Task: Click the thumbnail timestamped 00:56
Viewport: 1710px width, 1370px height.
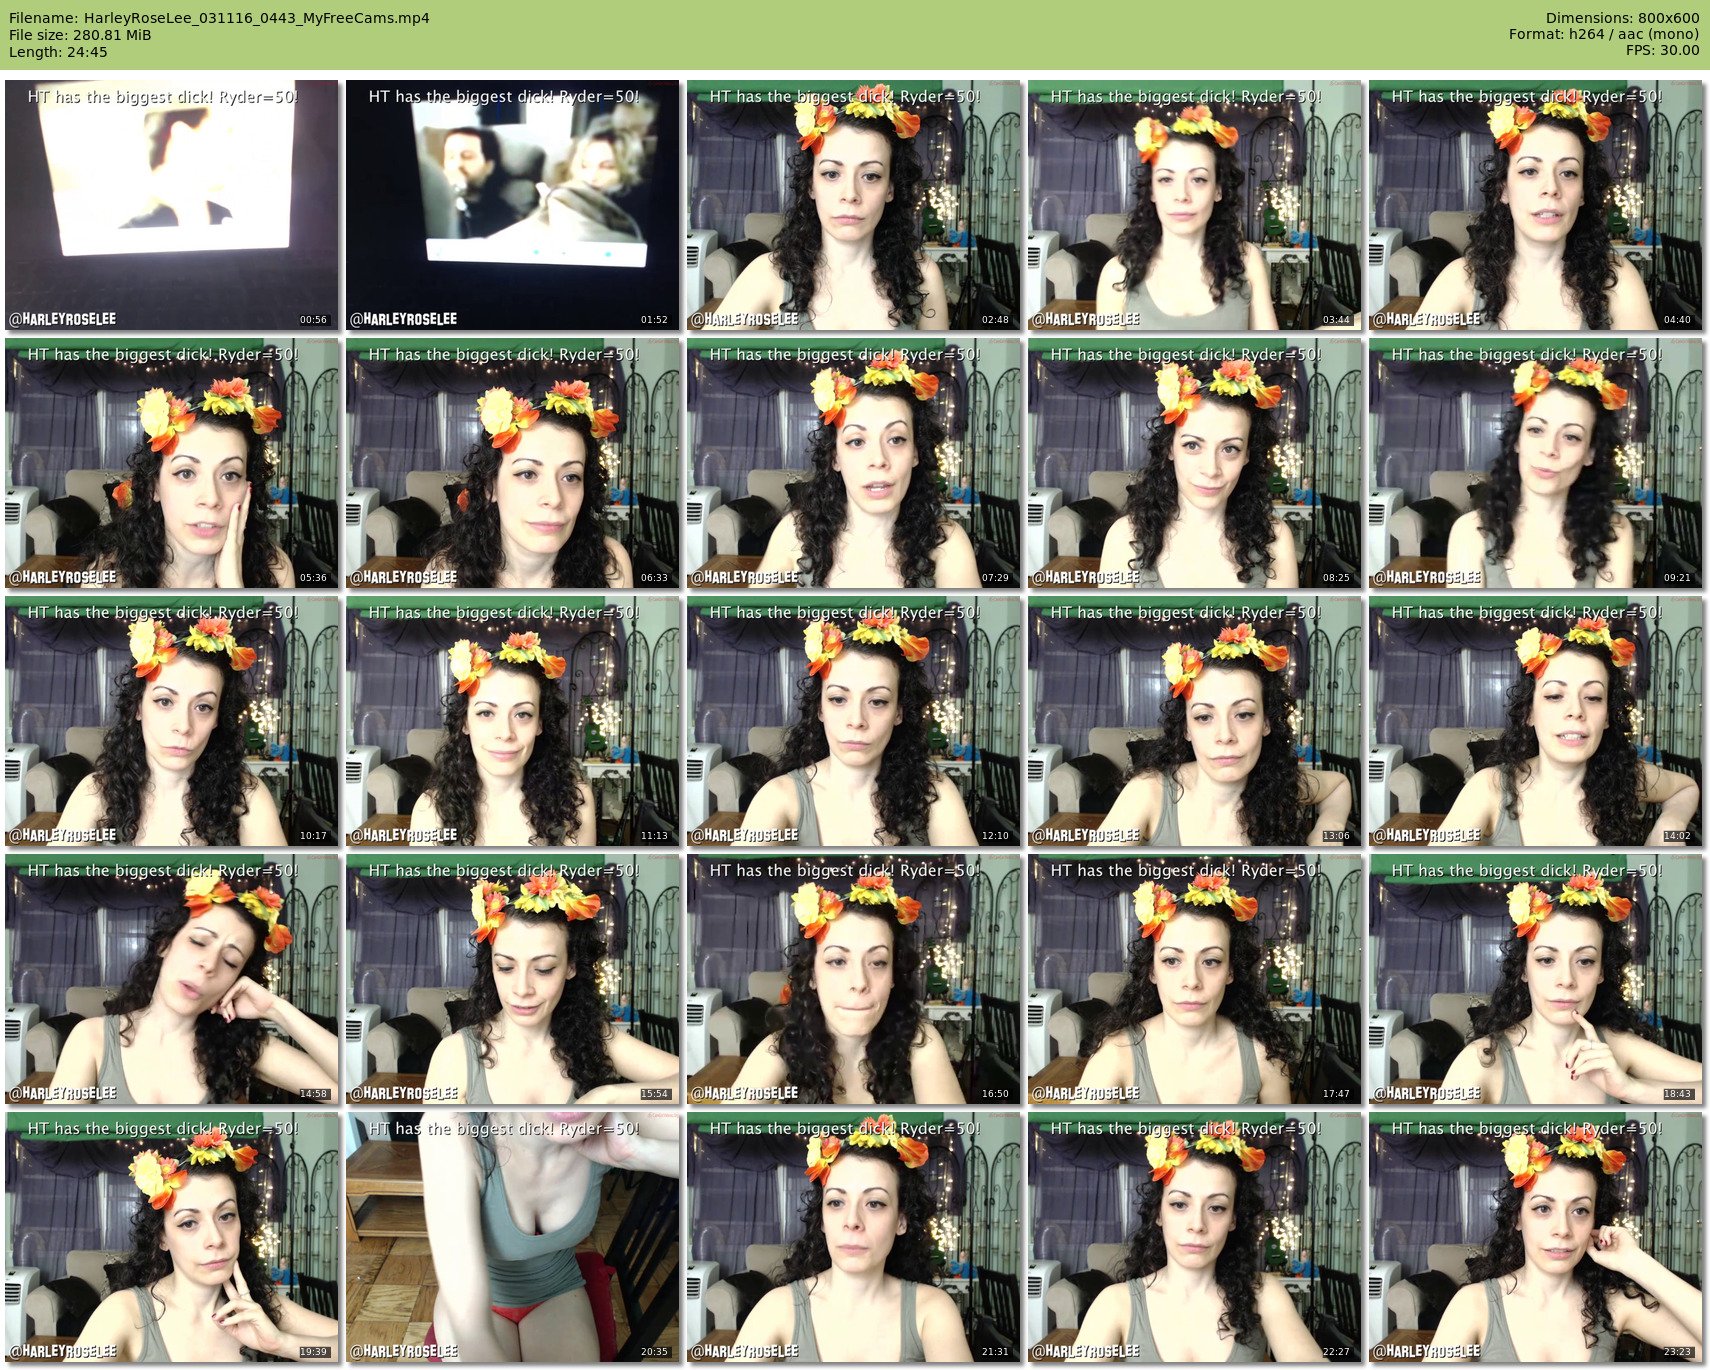Action: (x=172, y=205)
